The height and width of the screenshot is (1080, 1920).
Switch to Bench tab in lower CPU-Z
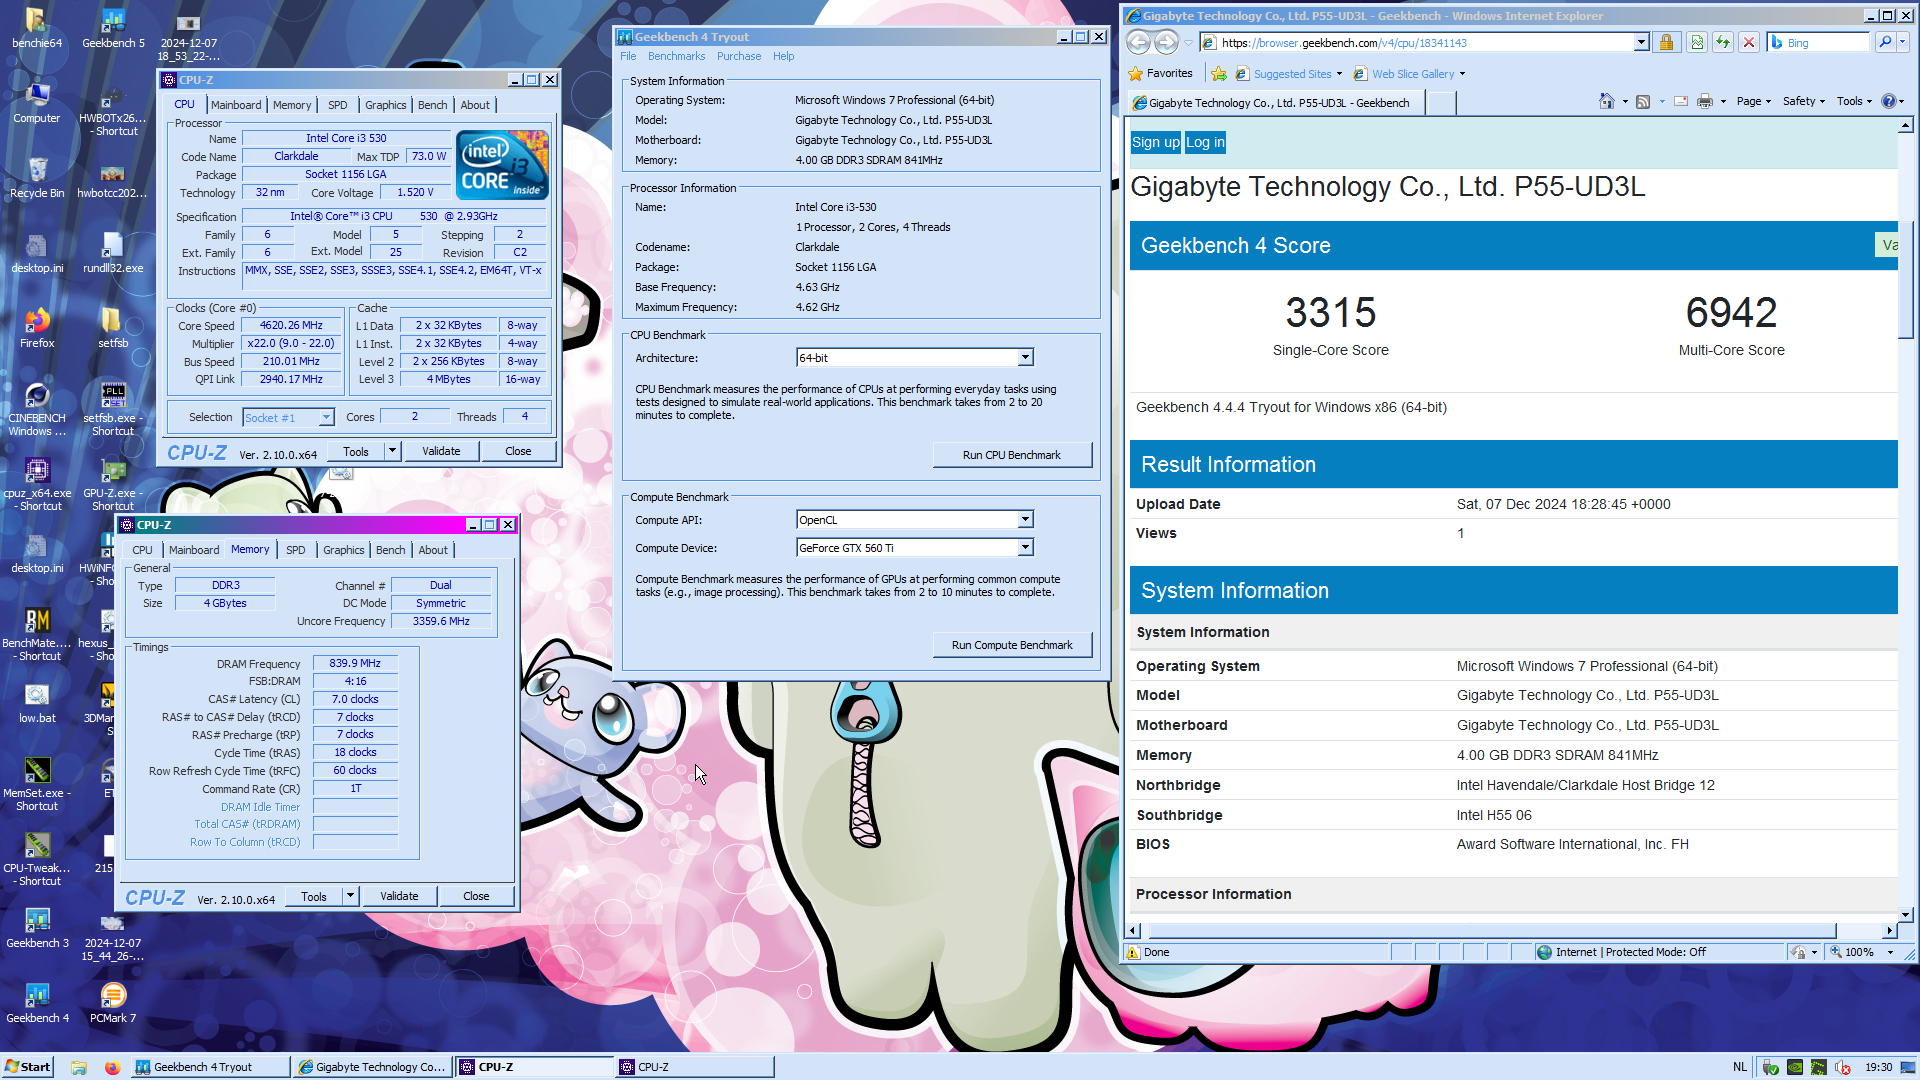[391, 550]
